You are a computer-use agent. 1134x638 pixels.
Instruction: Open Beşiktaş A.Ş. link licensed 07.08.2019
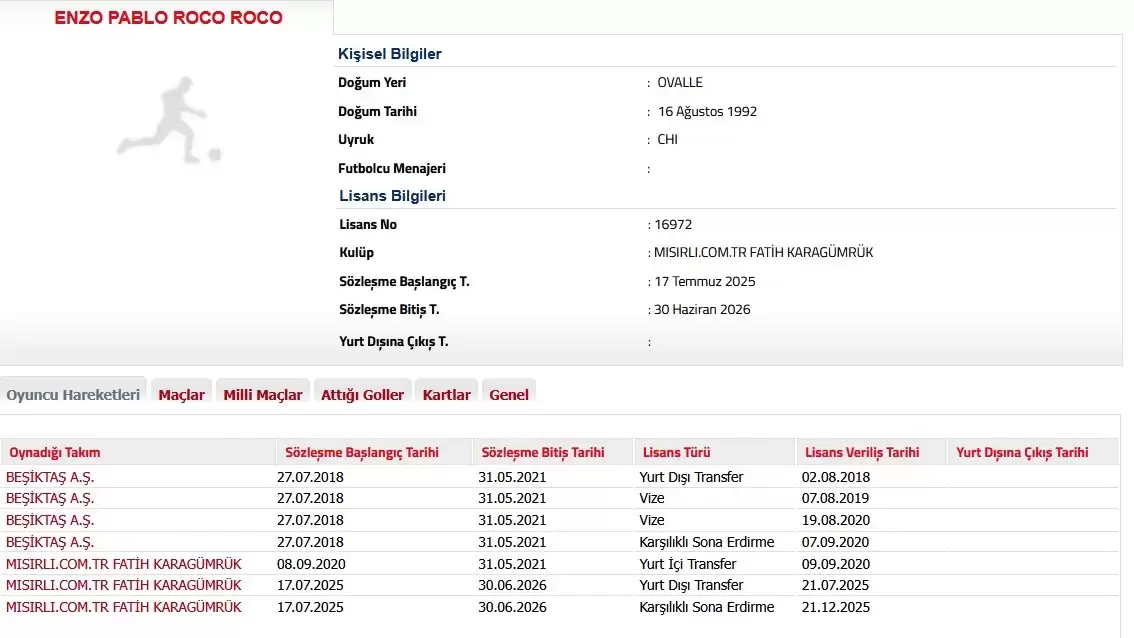(50, 498)
